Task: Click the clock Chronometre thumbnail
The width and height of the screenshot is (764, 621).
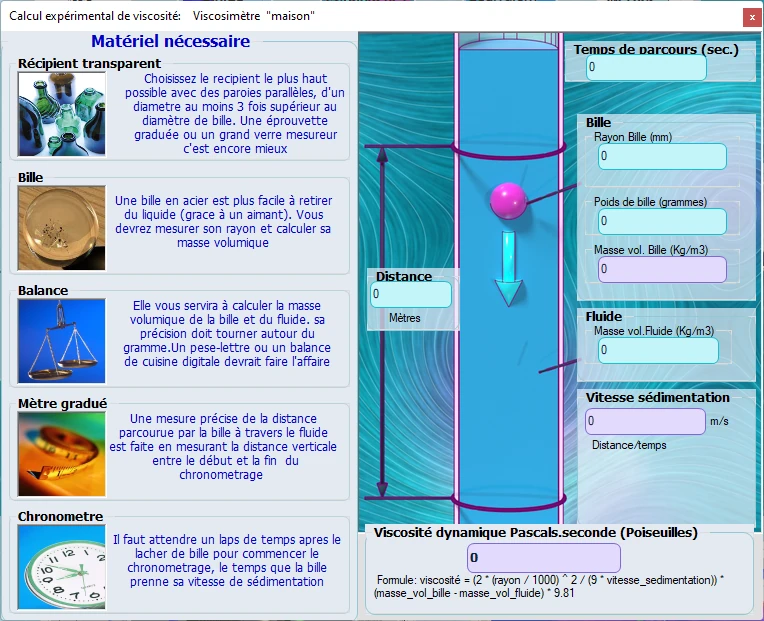Action: pos(61,567)
